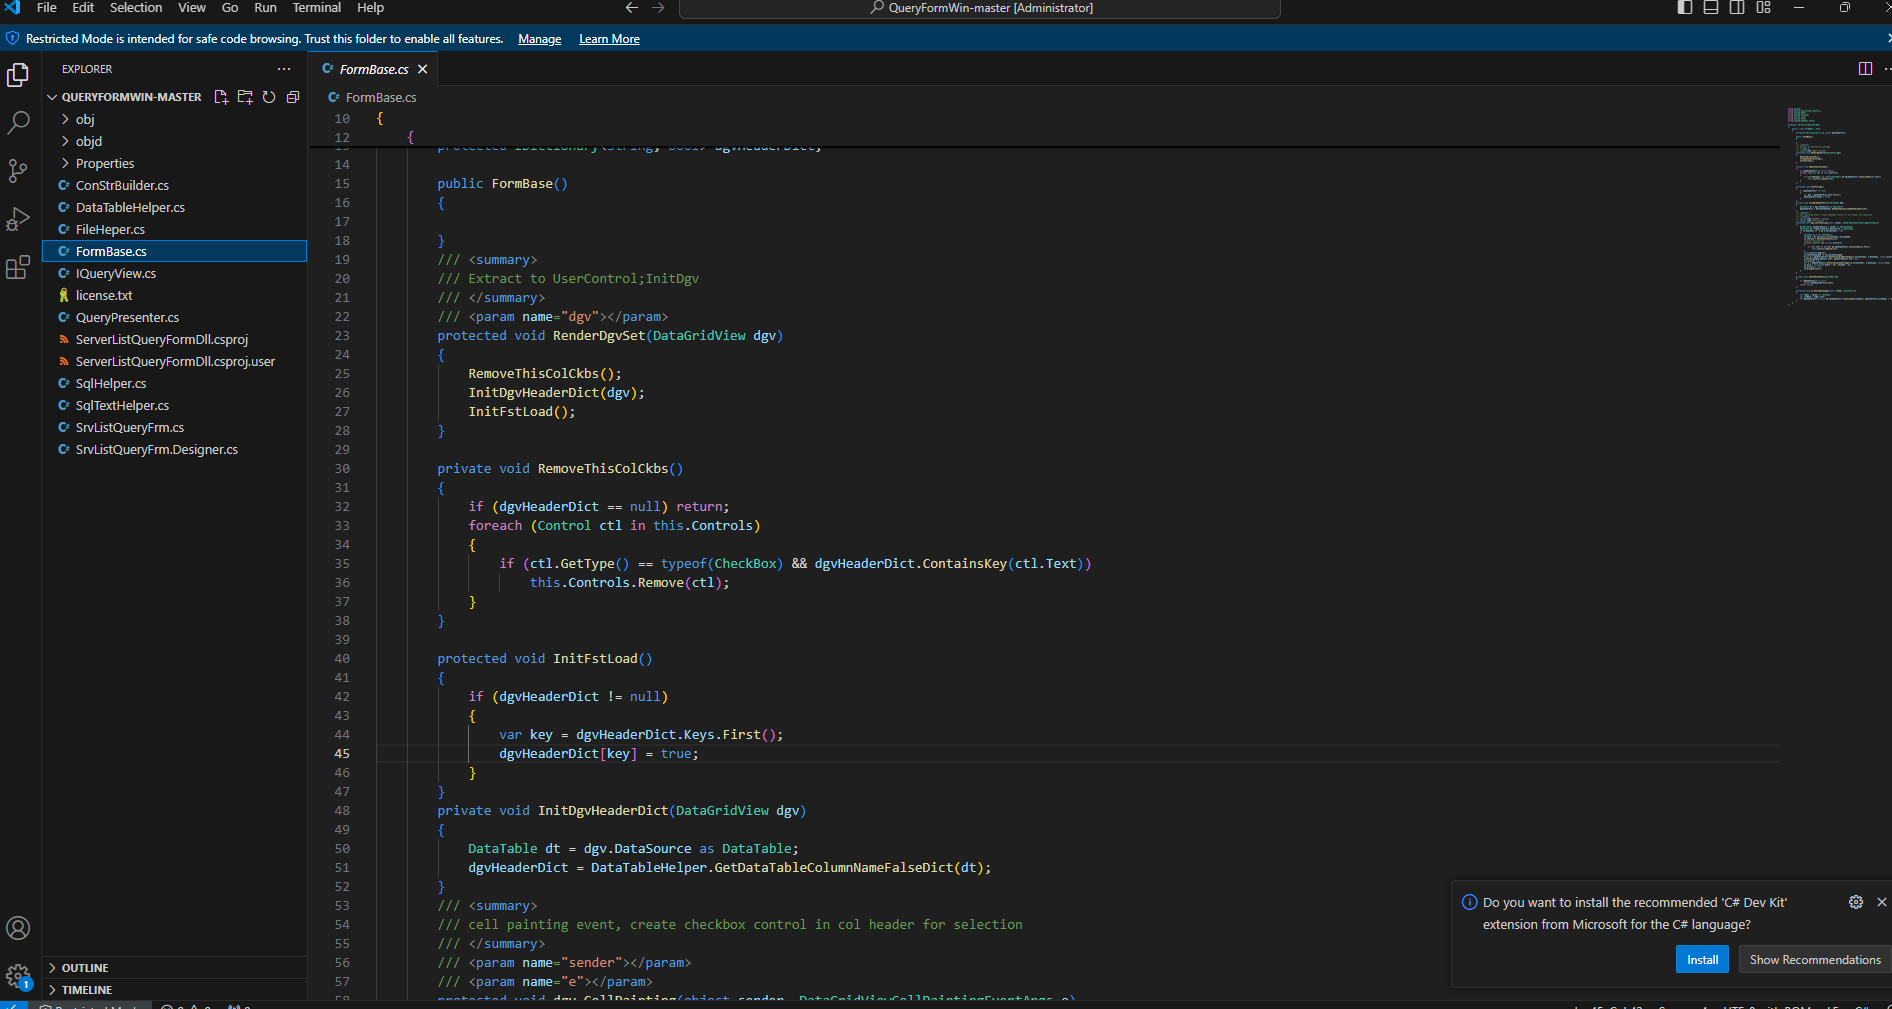Expand the OUTLINE section

pos(85,968)
